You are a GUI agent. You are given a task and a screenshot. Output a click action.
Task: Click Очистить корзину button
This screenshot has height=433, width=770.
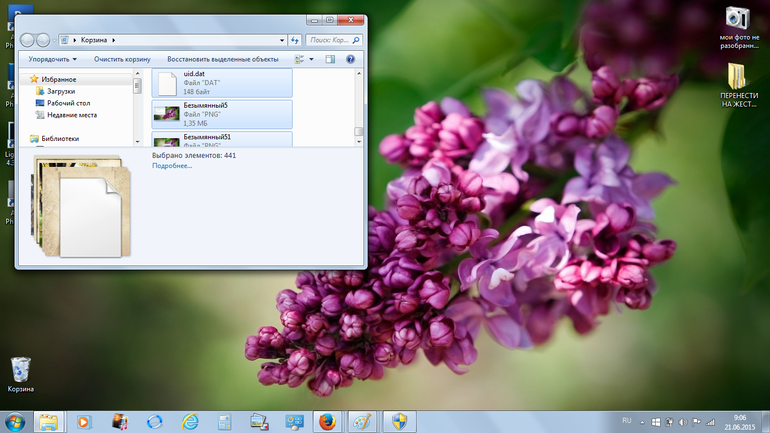[122, 60]
